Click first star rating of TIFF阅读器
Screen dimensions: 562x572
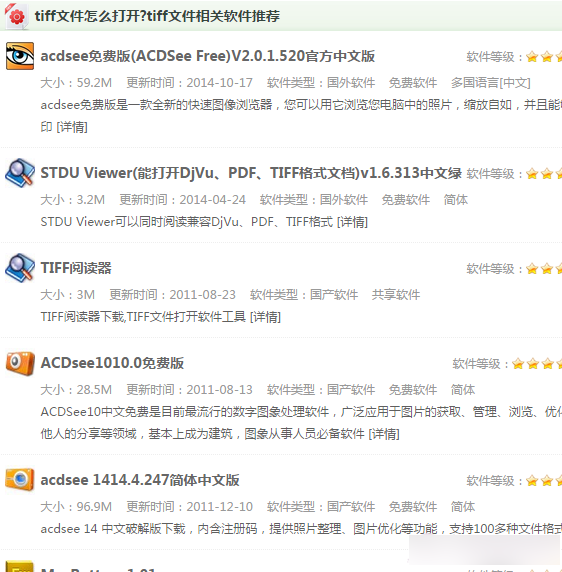point(532,269)
